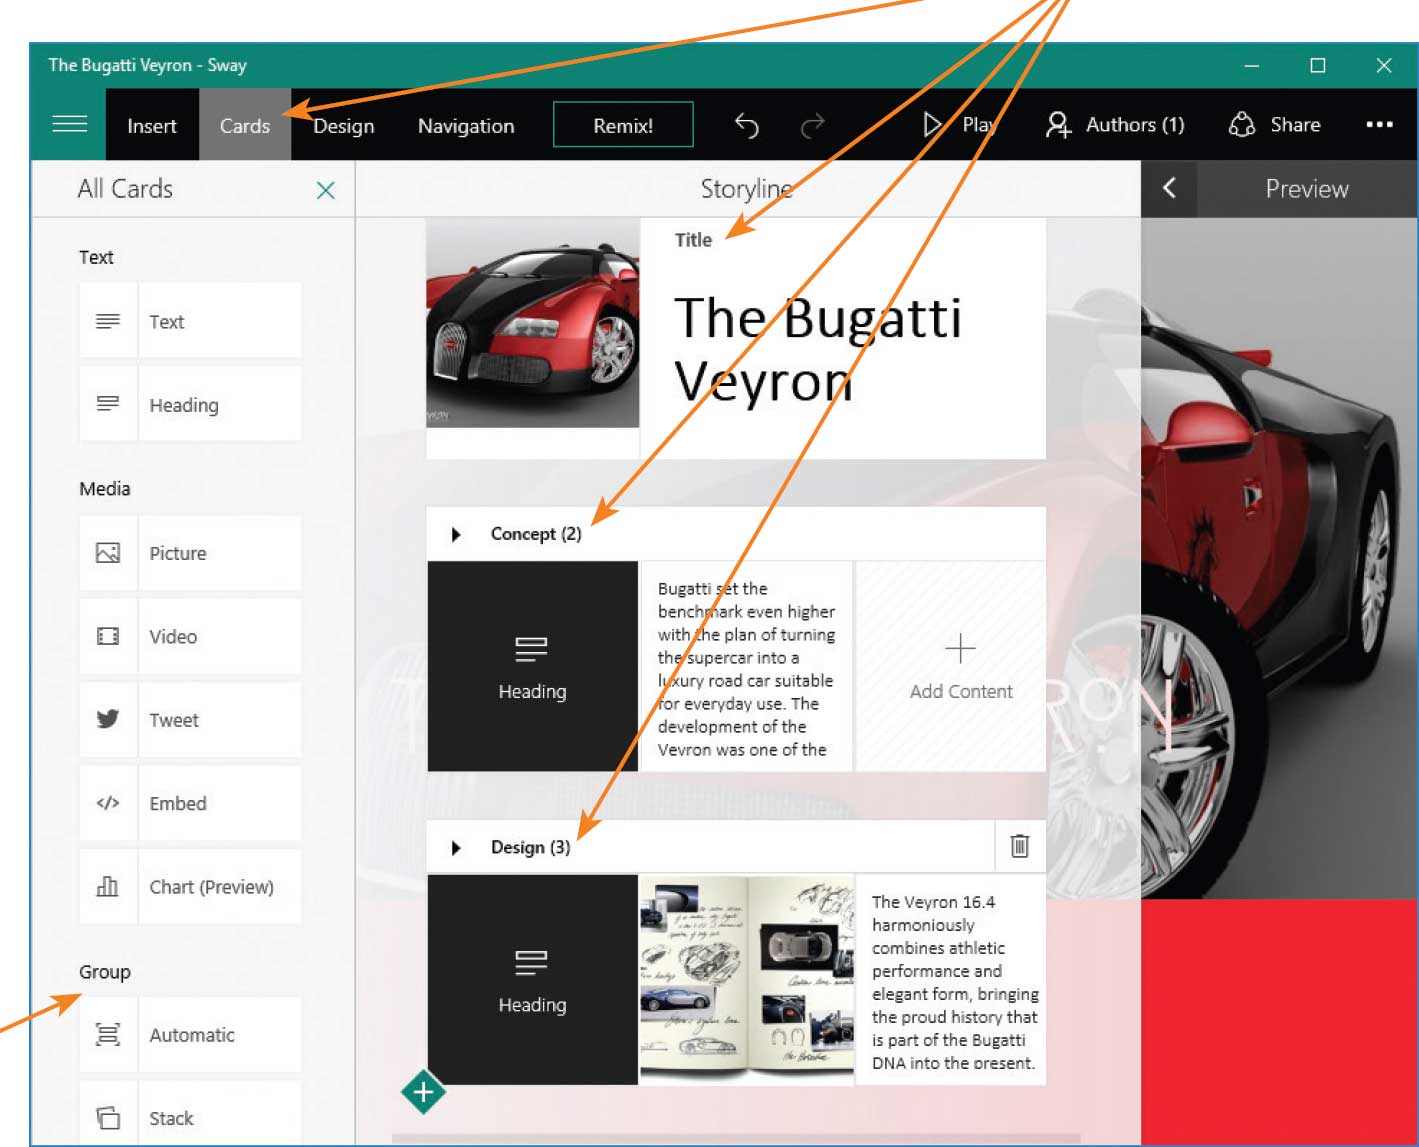Viewport: 1419px width, 1147px height.
Task: Click the Preview pane header
Action: coord(1306,188)
